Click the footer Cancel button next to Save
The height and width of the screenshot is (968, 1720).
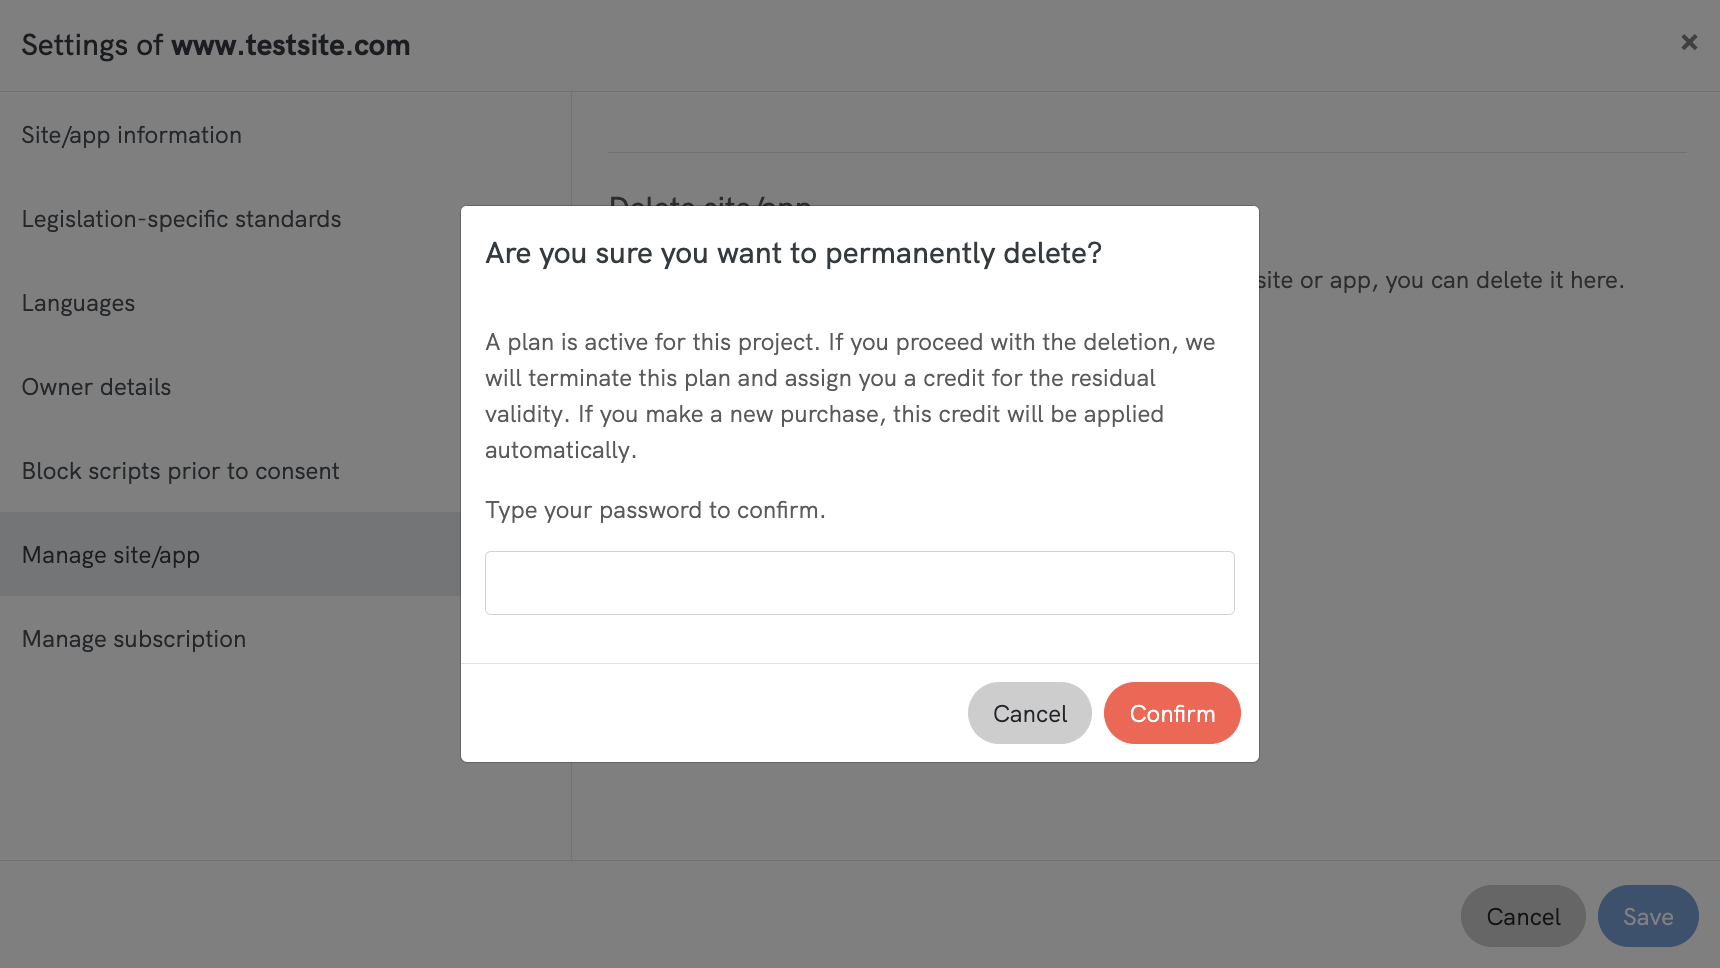coord(1522,916)
